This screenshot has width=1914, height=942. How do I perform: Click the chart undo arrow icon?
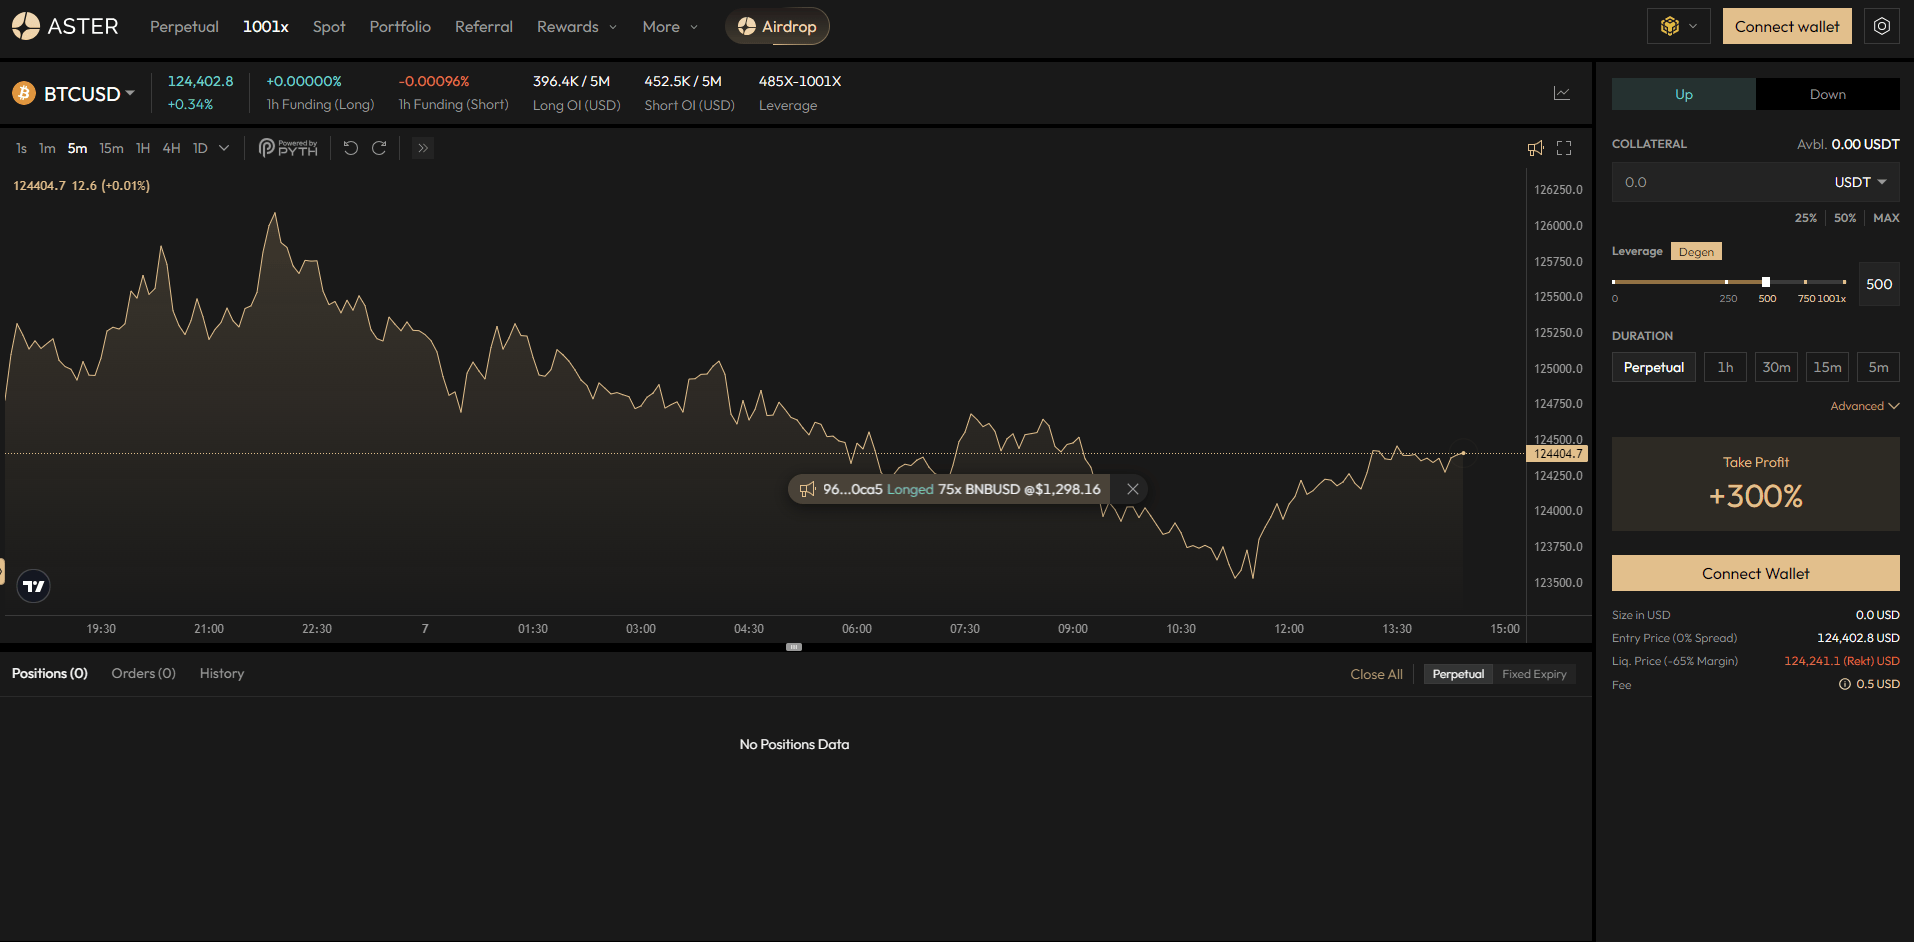351,148
